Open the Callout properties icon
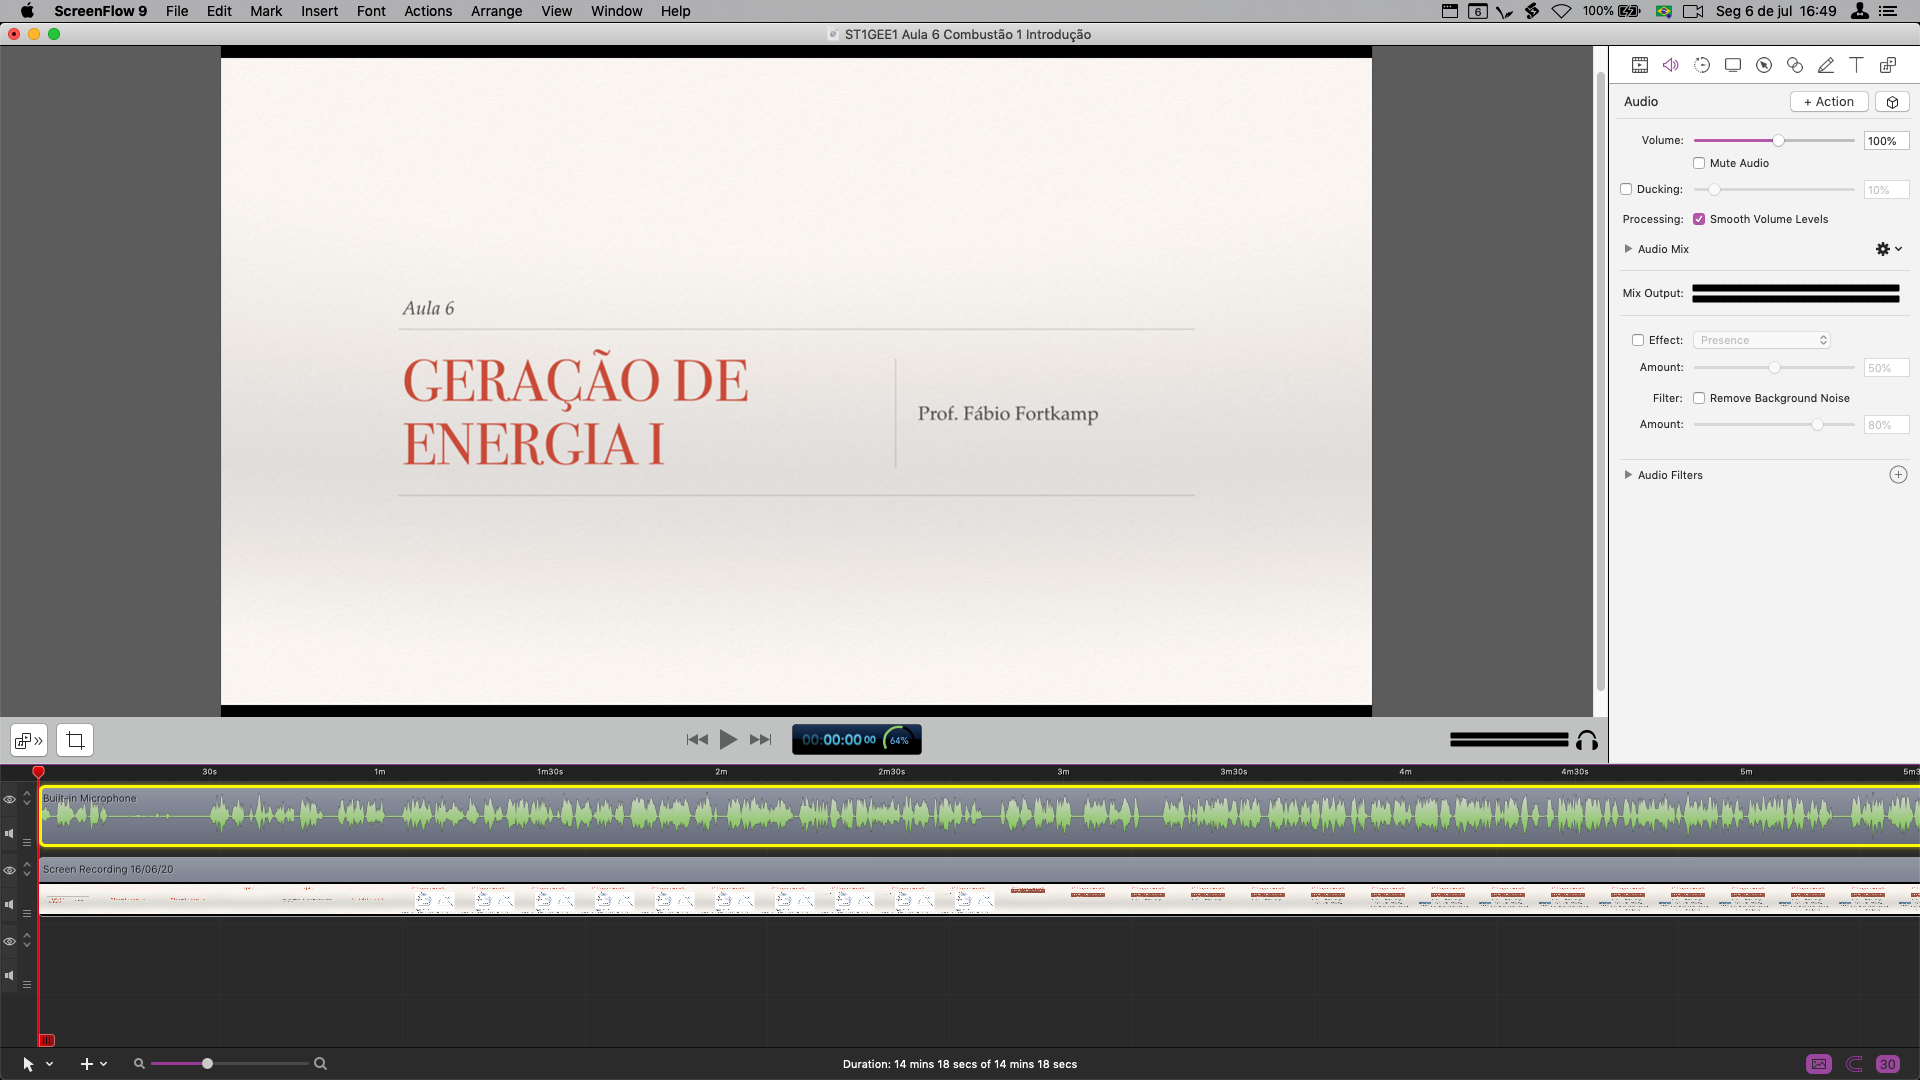 tap(1764, 65)
